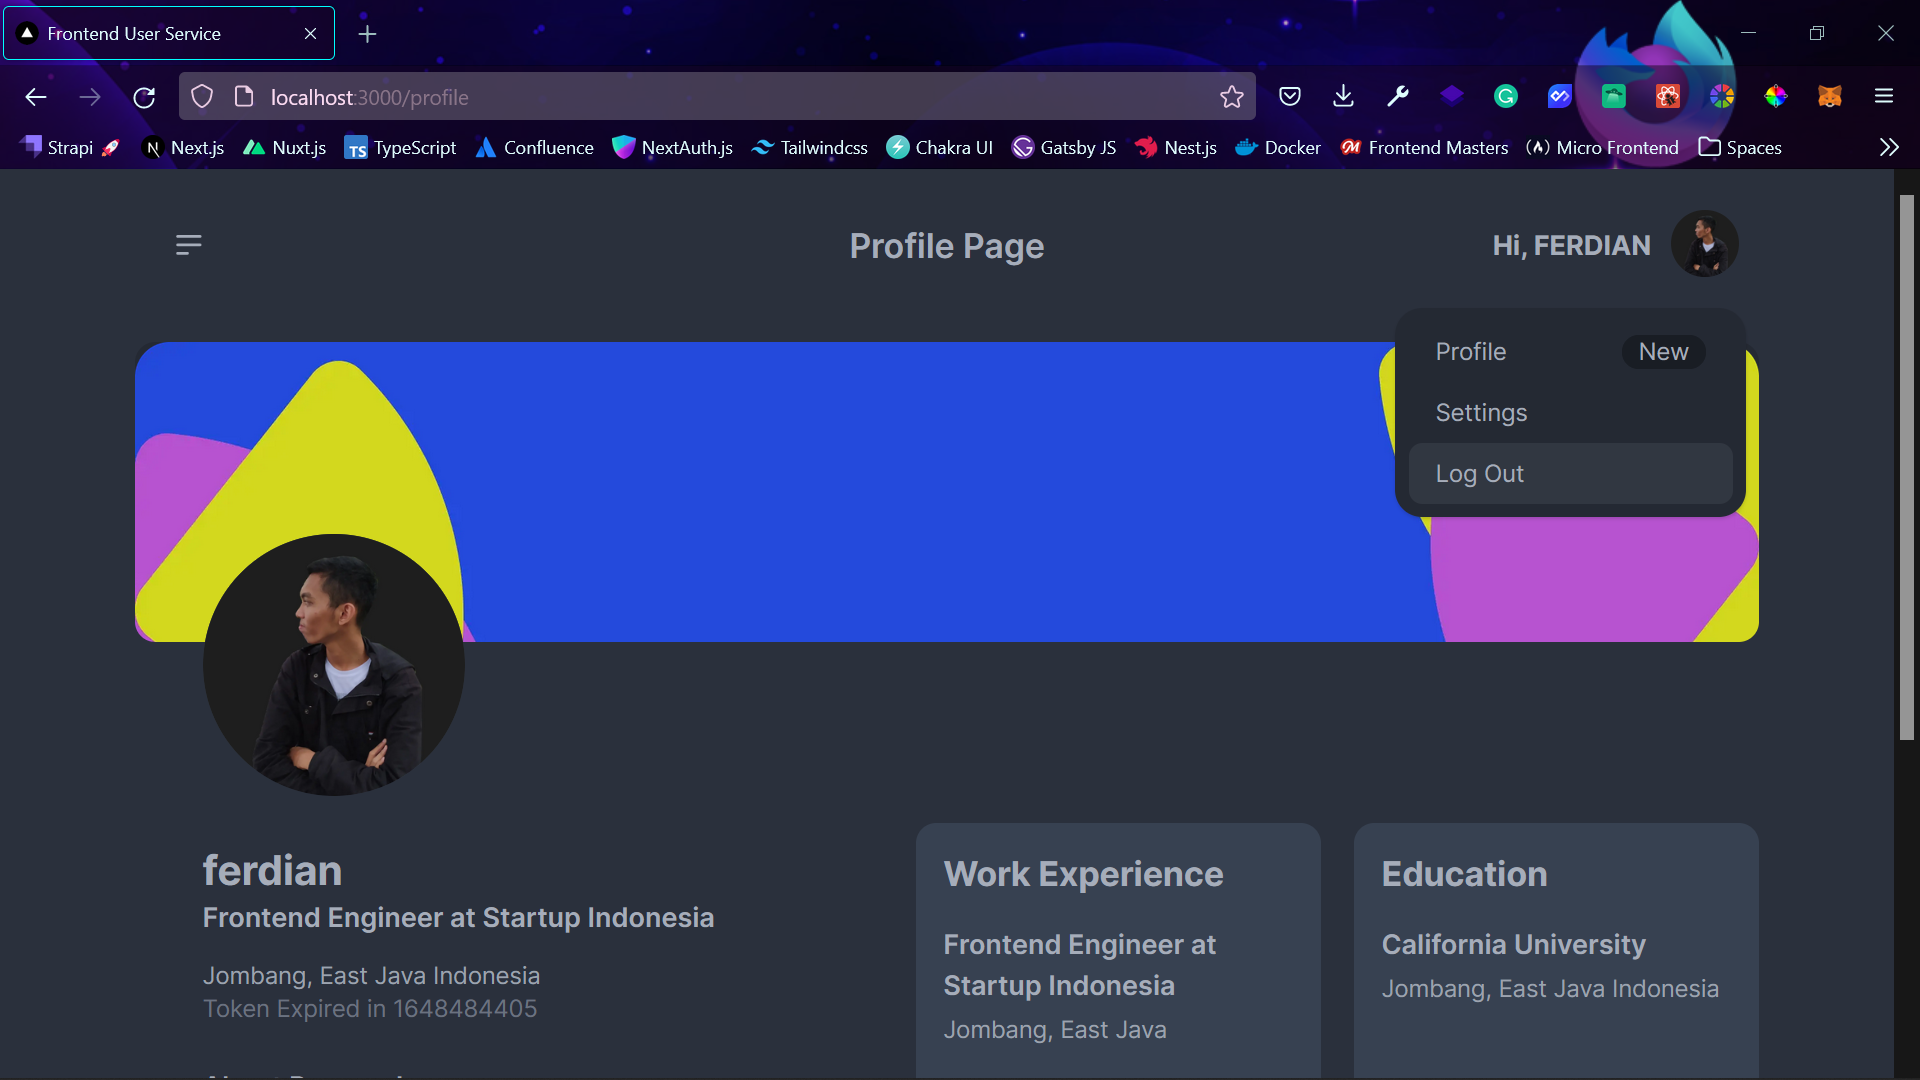Click the localhost address bar

point(700,97)
